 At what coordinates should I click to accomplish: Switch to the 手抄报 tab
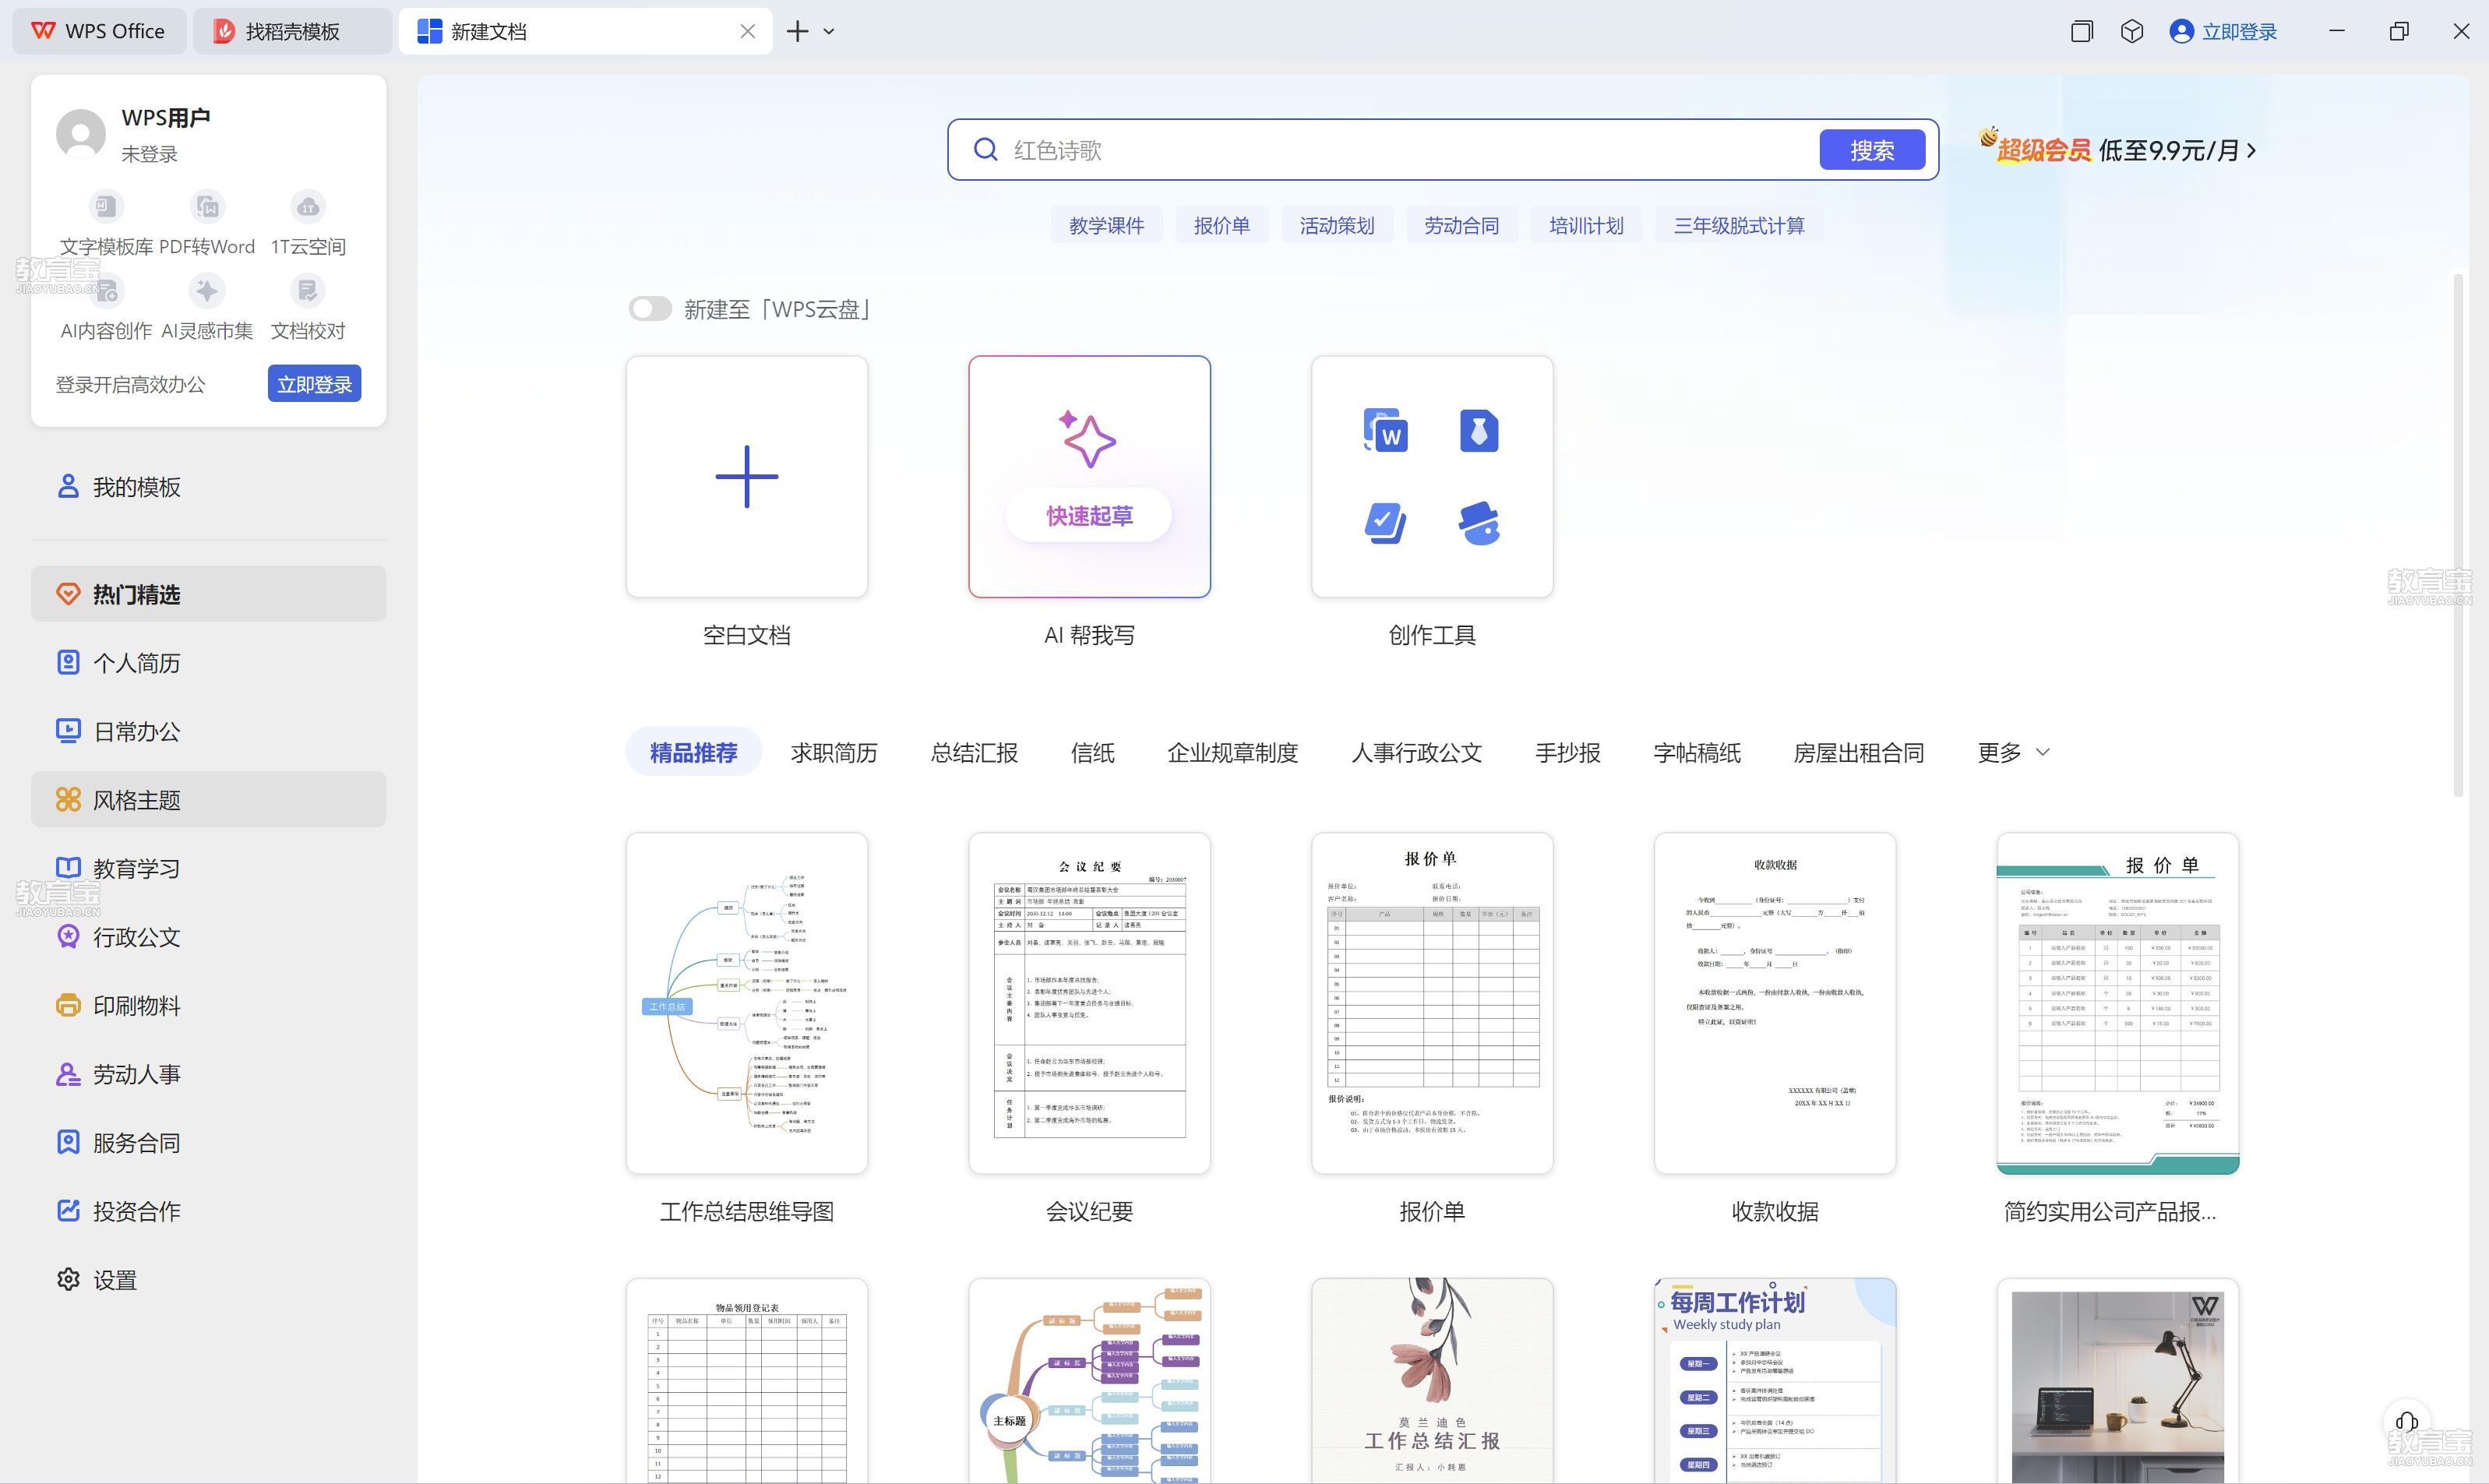[x=1567, y=752]
